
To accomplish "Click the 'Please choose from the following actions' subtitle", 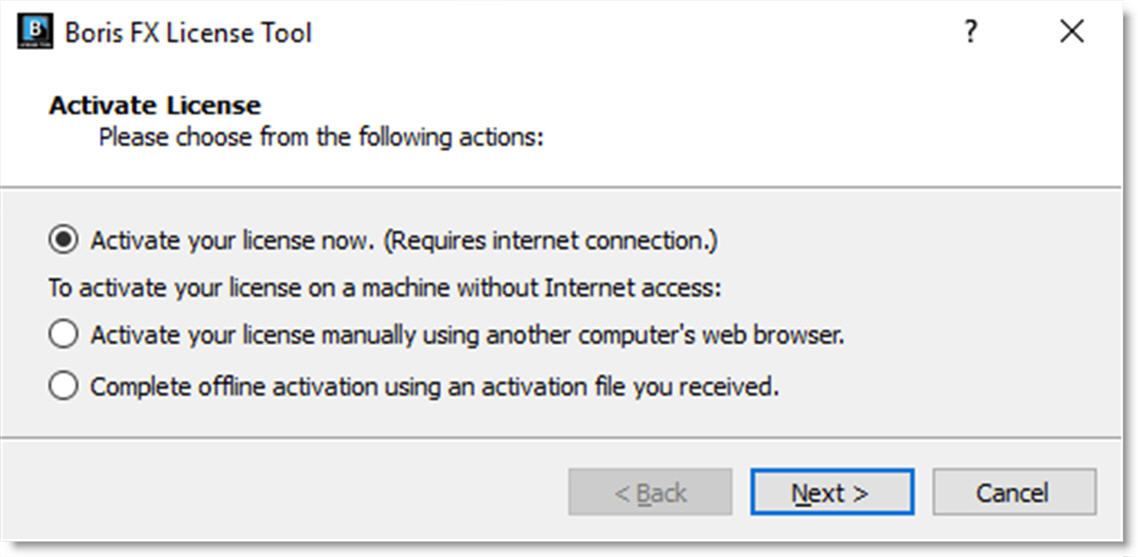I will 321,137.
